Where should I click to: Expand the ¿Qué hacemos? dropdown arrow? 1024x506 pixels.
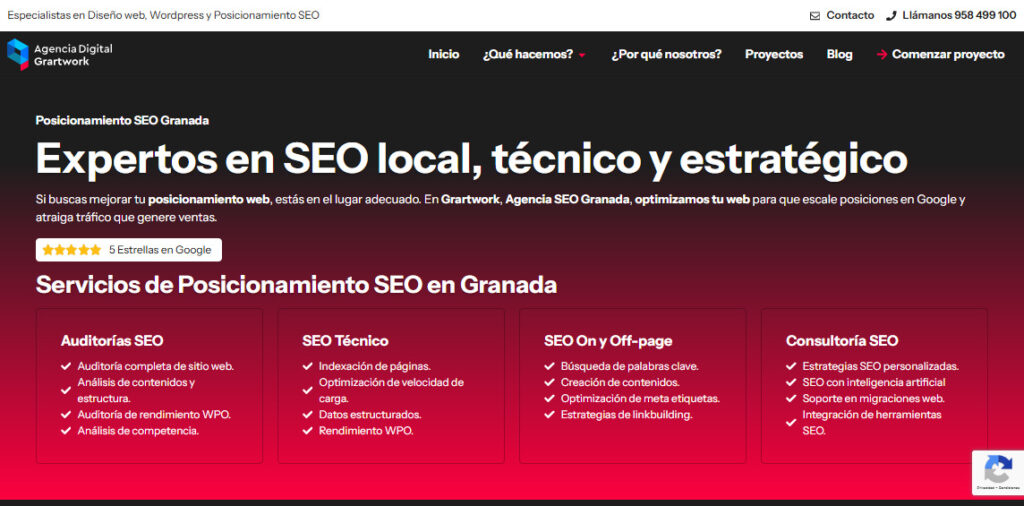click(x=582, y=55)
